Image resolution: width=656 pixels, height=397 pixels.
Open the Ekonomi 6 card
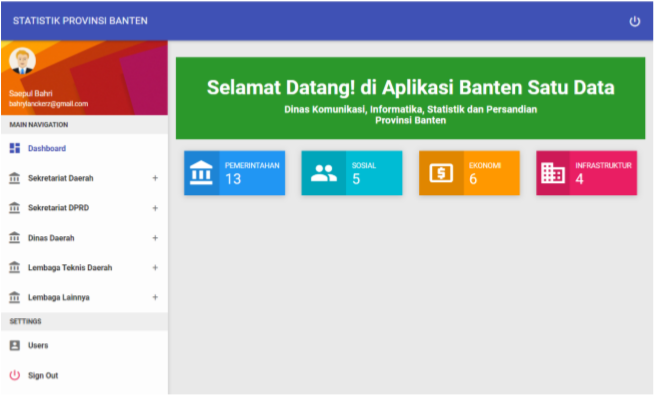[x=469, y=173]
